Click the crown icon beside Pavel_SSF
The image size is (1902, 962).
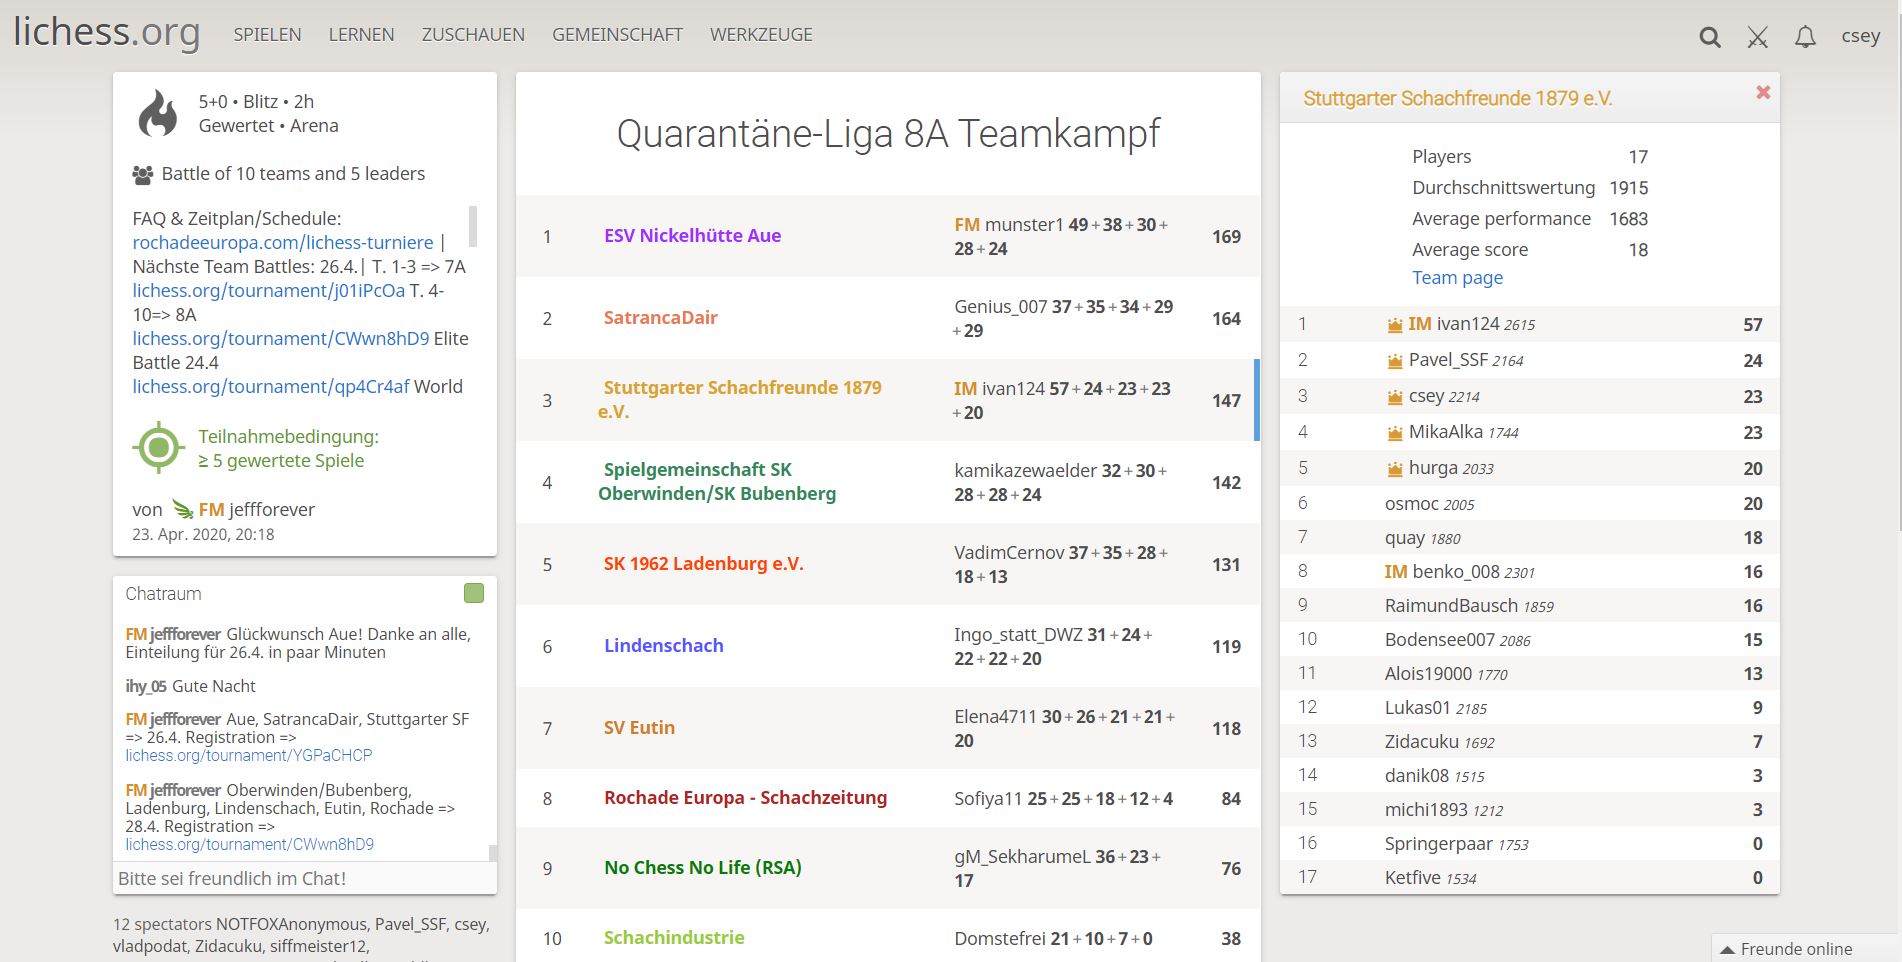click(x=1395, y=361)
